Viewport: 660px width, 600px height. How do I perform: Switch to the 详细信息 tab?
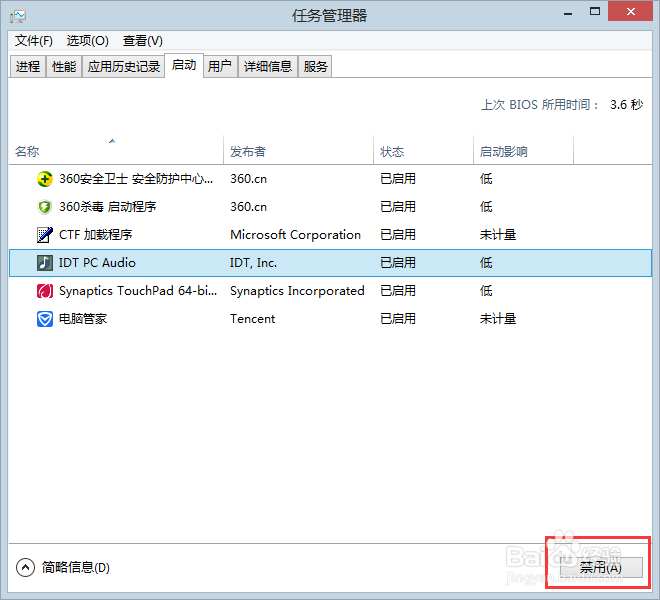coord(268,67)
